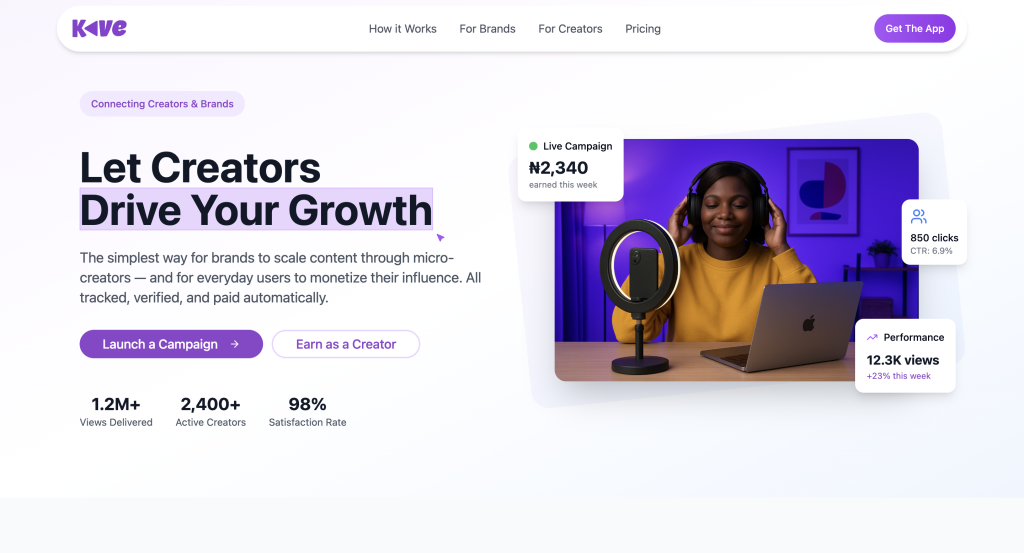Screen dimensions: 1024x553
Task: Select Pricing in the navigation bar
Action: (643, 29)
